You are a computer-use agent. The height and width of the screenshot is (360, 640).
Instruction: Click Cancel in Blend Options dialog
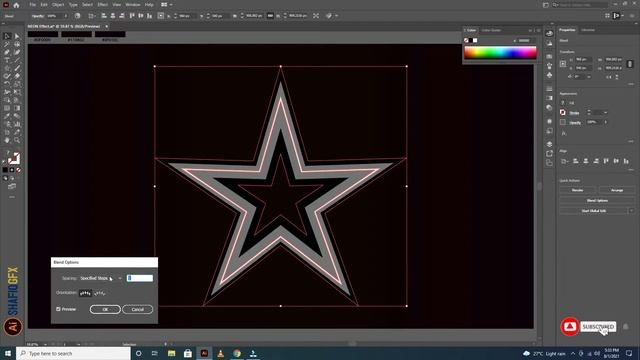tap(138, 309)
